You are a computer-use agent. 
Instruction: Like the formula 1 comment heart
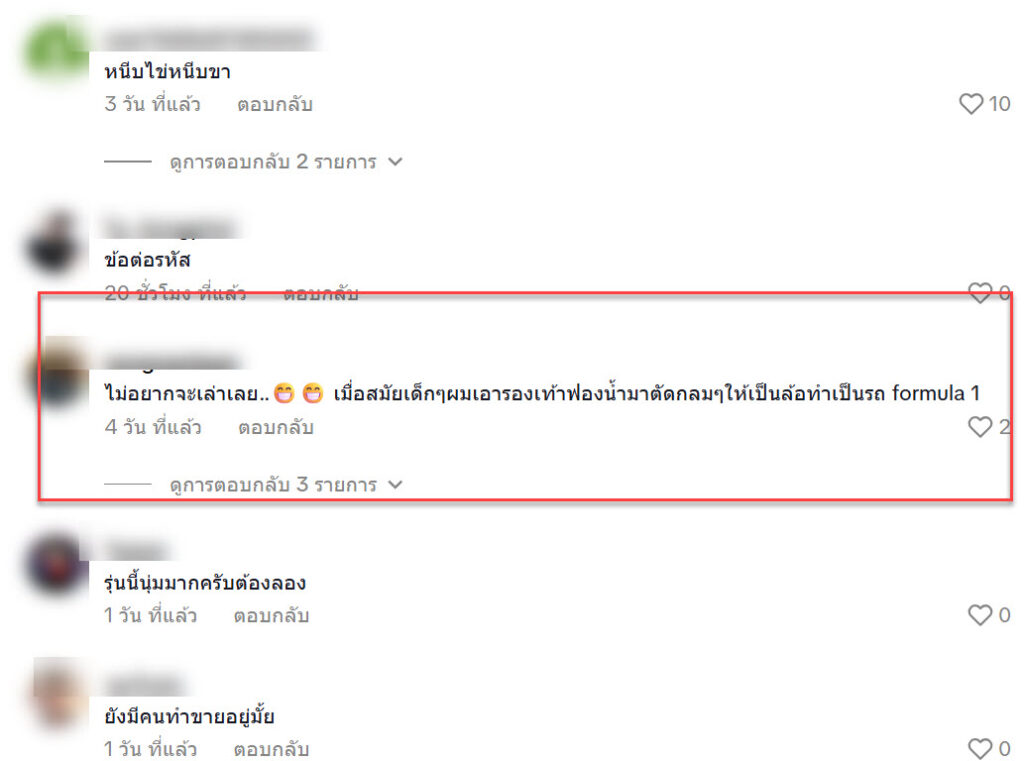coord(980,427)
